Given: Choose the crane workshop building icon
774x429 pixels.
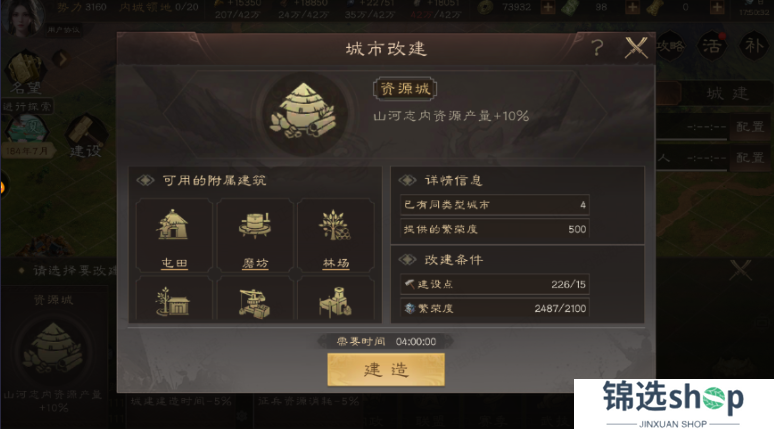Looking at the screenshot, I should click(255, 299).
